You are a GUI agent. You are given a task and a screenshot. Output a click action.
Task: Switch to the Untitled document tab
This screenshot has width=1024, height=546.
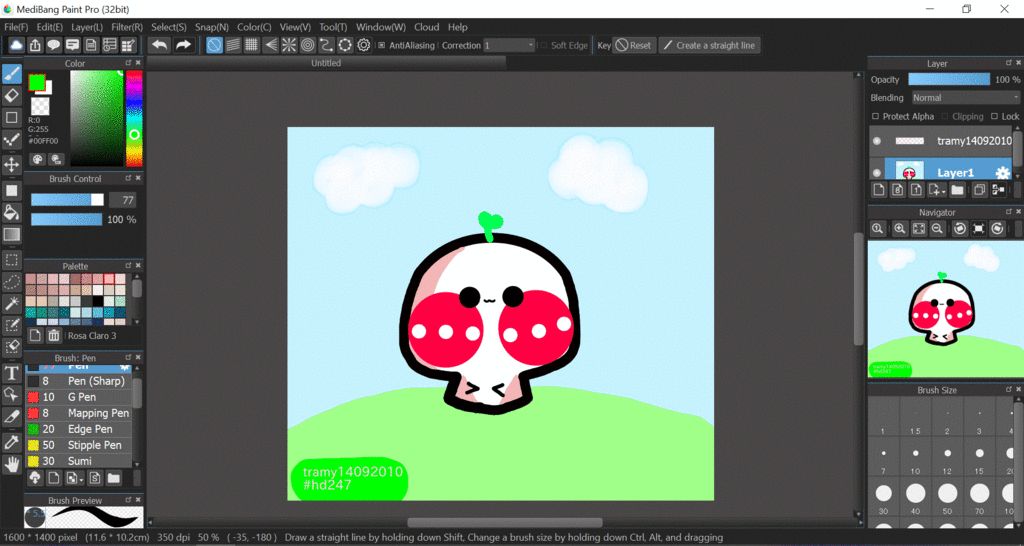click(326, 63)
